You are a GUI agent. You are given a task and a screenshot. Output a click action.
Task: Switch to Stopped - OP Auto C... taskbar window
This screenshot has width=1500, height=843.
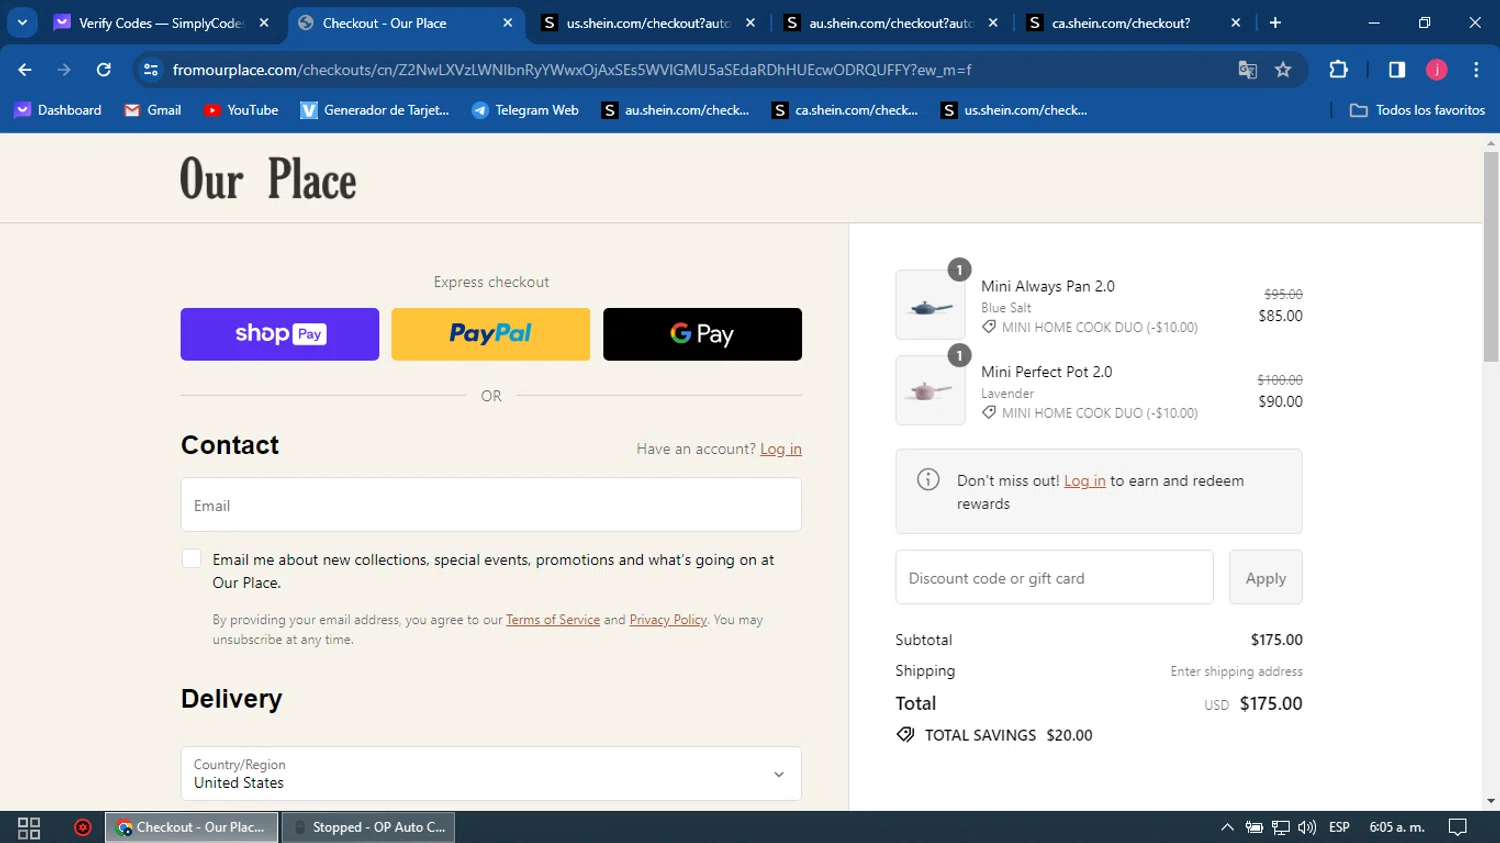[x=369, y=827]
